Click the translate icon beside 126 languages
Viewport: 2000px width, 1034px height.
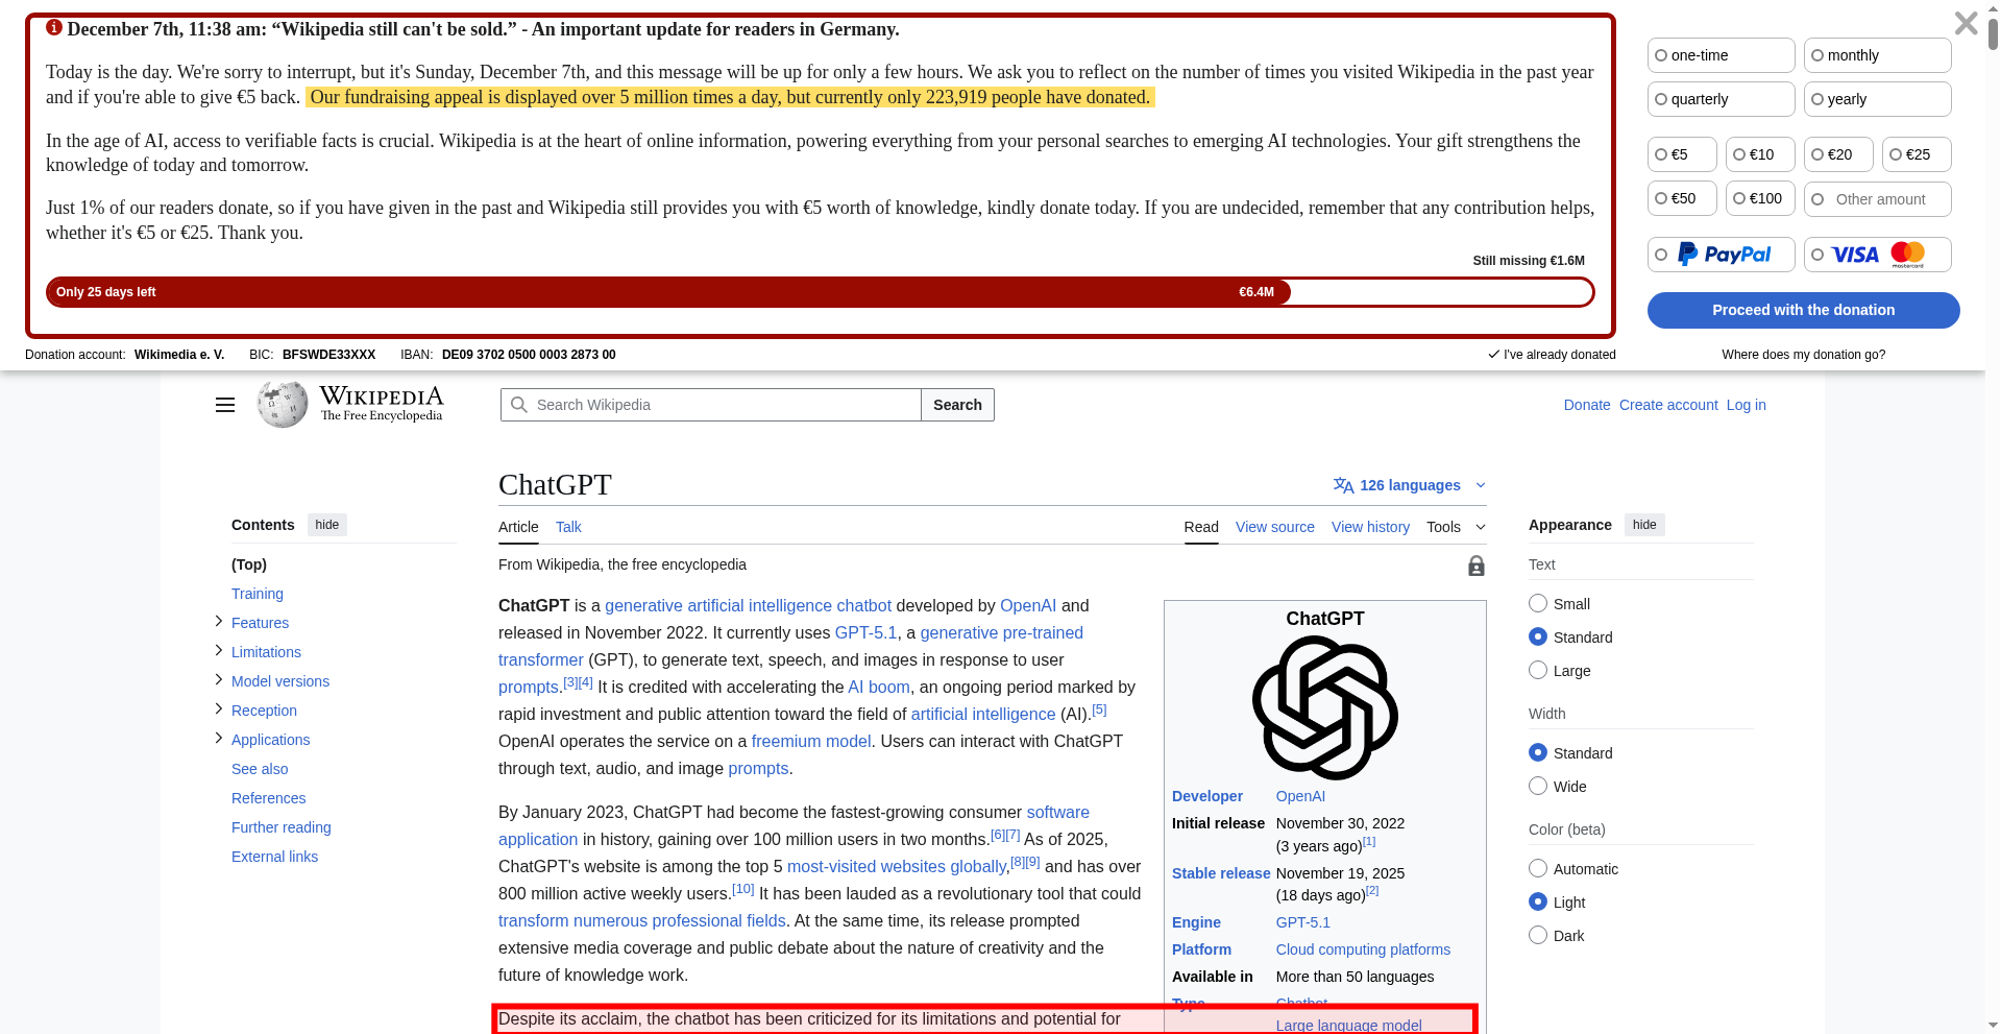[1343, 485]
